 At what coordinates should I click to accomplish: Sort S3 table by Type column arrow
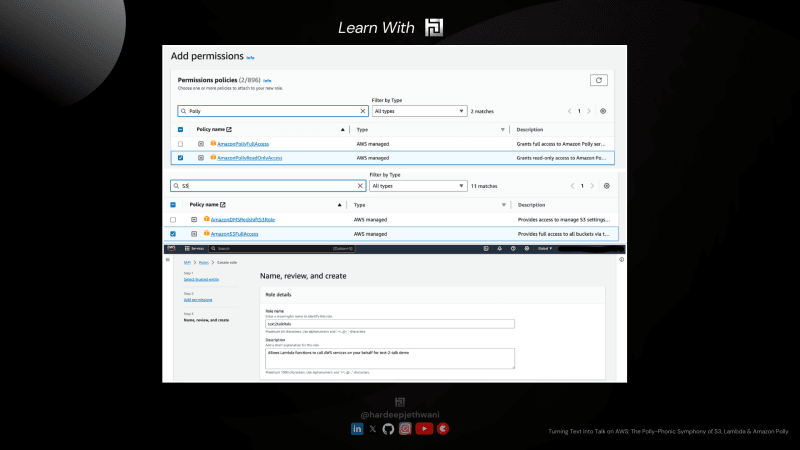[x=504, y=205]
